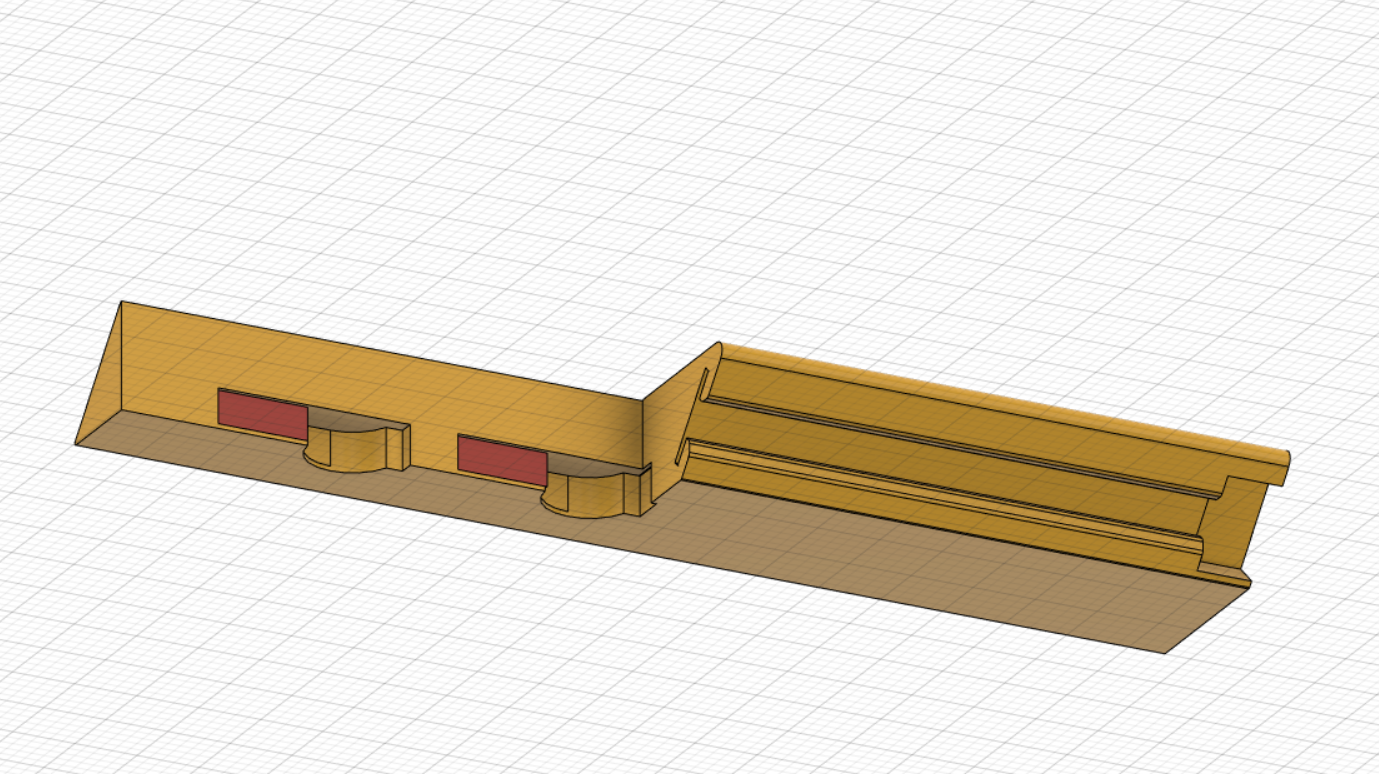Select the left red rectangular face
The height and width of the screenshot is (774, 1379).
(262, 413)
